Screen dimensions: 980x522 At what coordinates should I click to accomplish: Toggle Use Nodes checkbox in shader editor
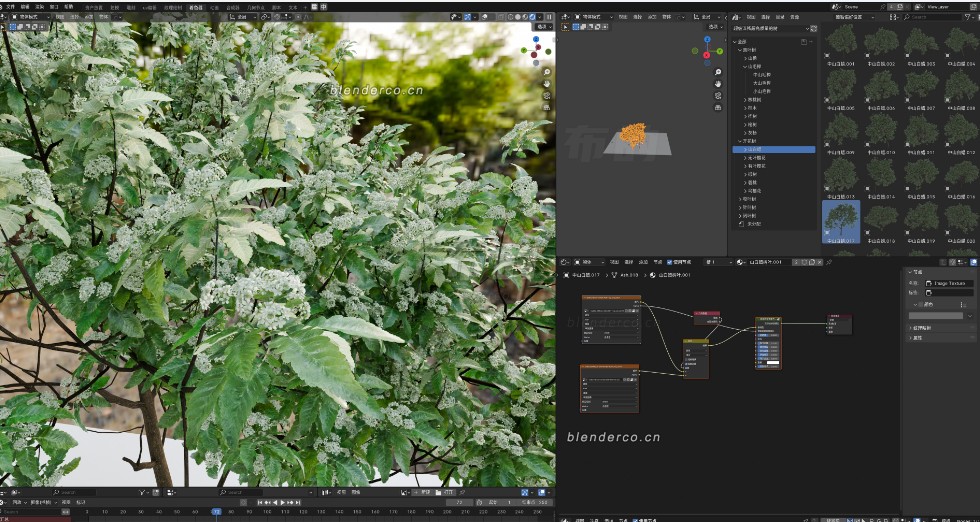click(669, 262)
